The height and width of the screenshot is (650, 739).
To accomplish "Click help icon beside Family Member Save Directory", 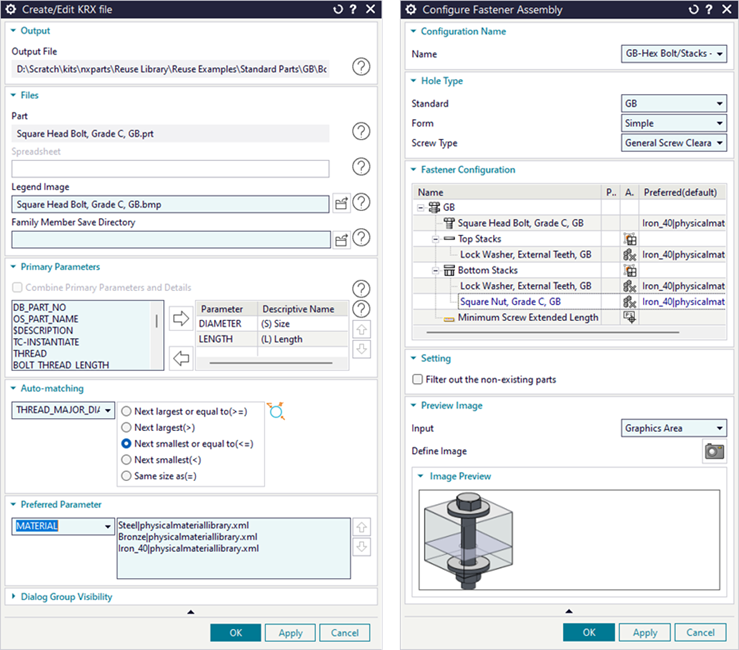I will [x=361, y=238].
